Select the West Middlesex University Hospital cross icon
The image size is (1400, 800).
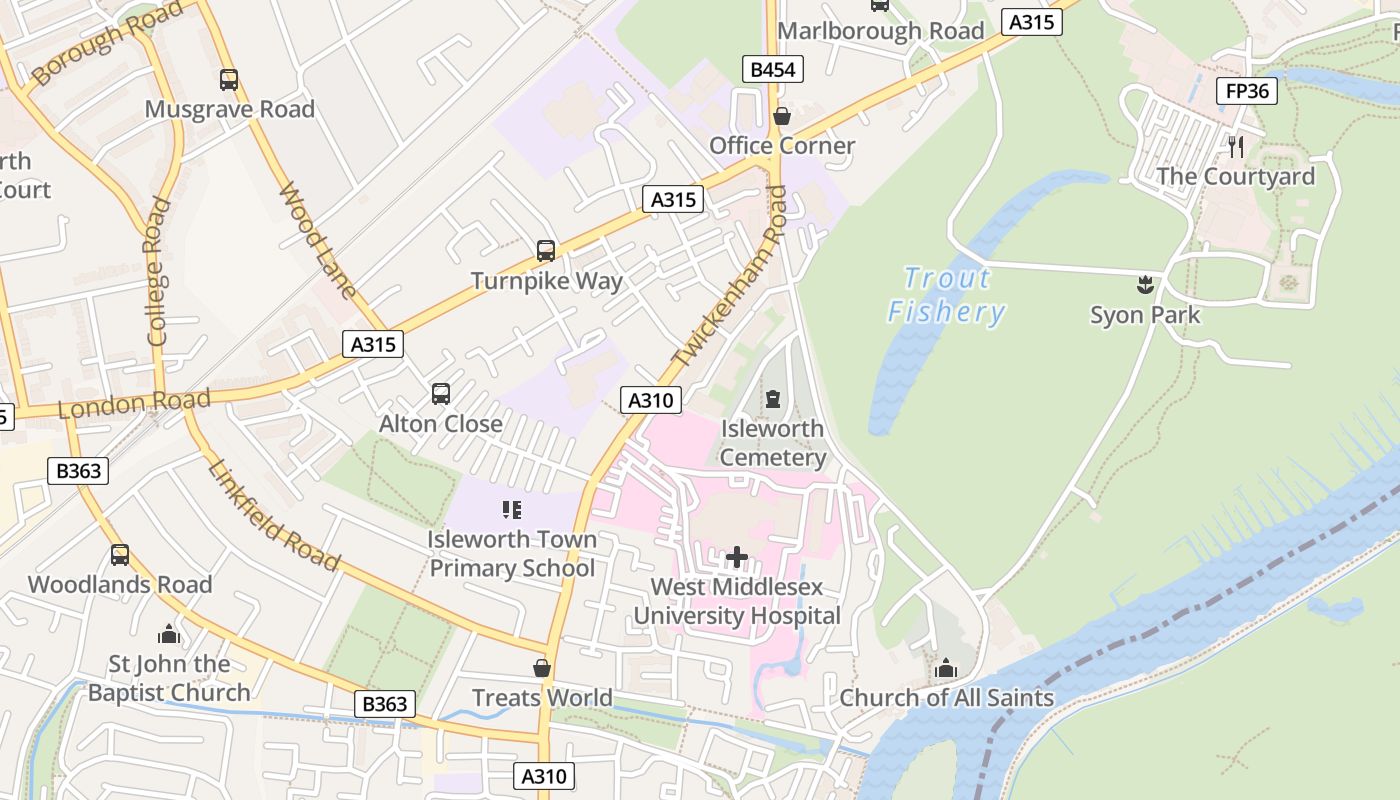click(737, 557)
